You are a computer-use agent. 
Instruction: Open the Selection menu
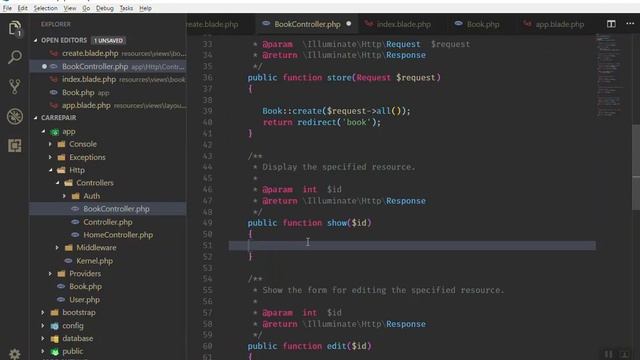[45, 8]
